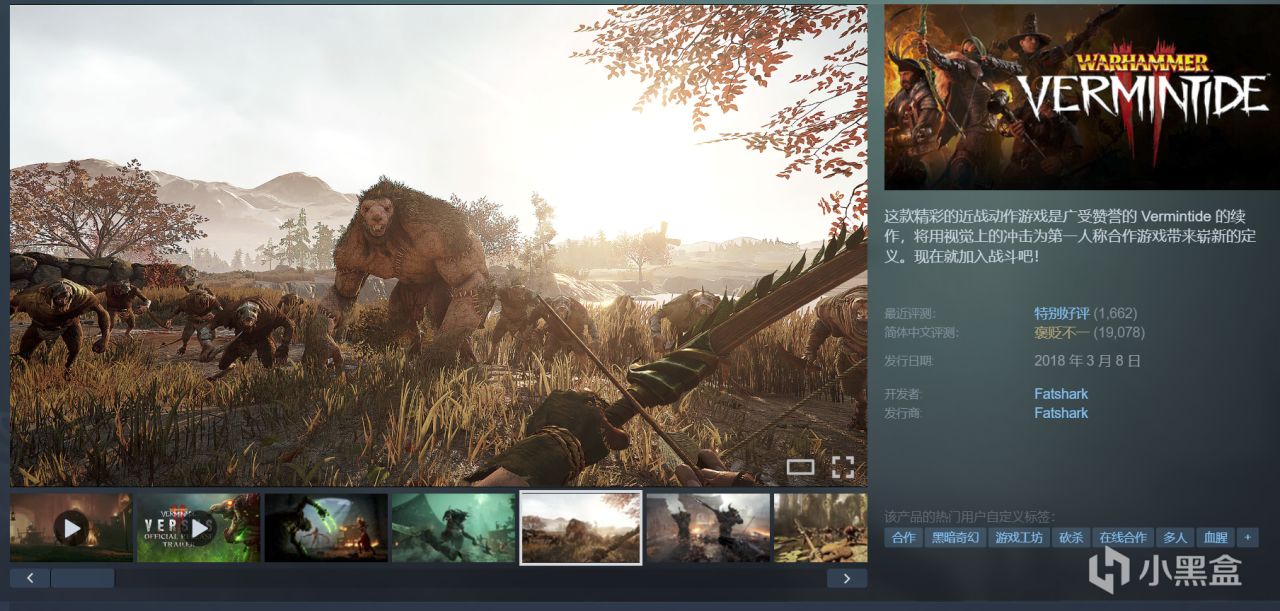This screenshot has height=611, width=1280.
Task: Click the main gameplay screenshot
Action: [x=438, y=246]
